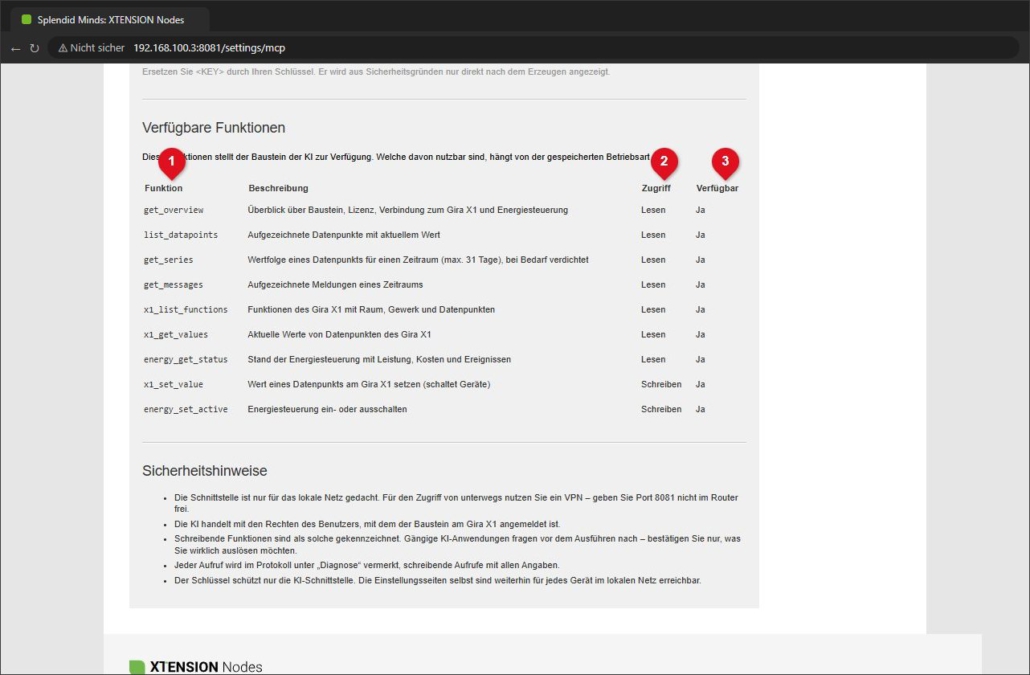Viewport: 1030px width, 675px height.
Task: Reload the page with the refresh icon
Action: coord(34,48)
